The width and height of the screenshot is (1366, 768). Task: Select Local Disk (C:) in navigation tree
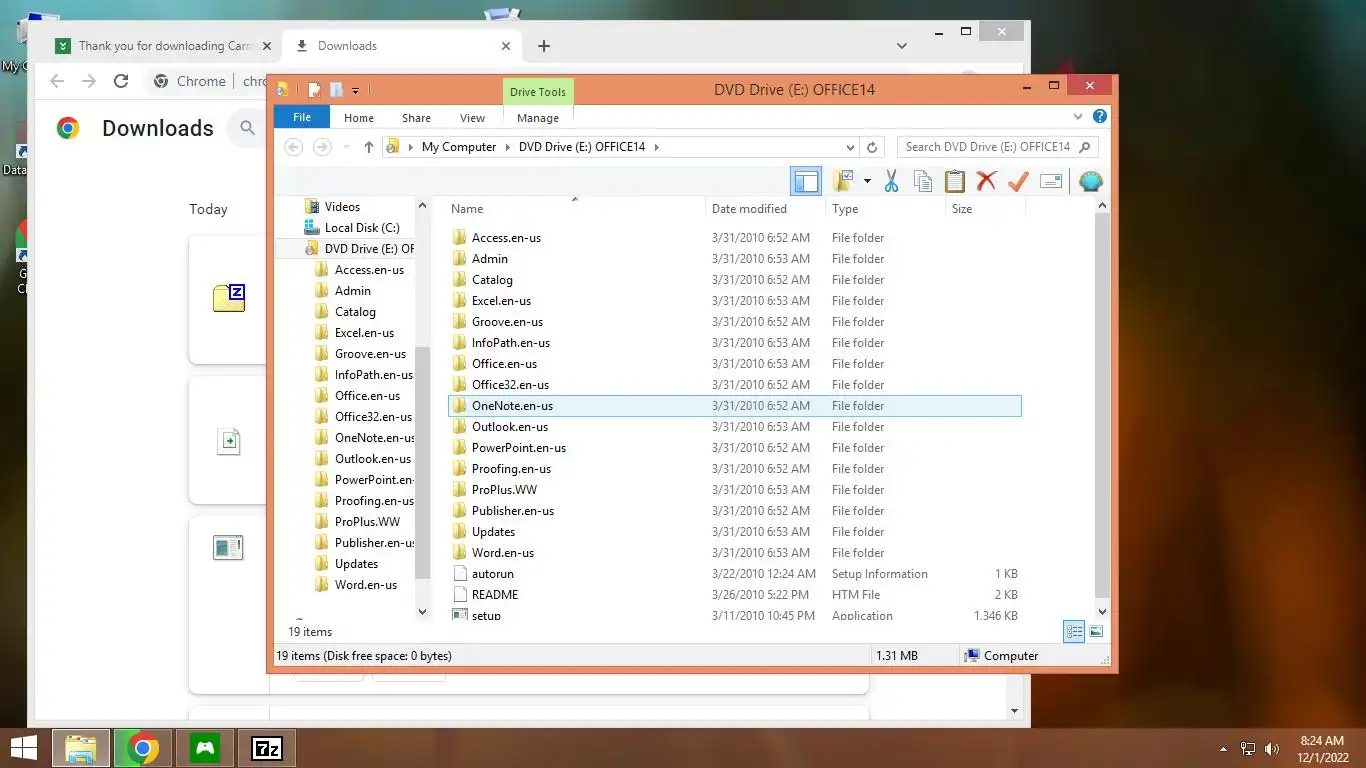click(x=361, y=228)
